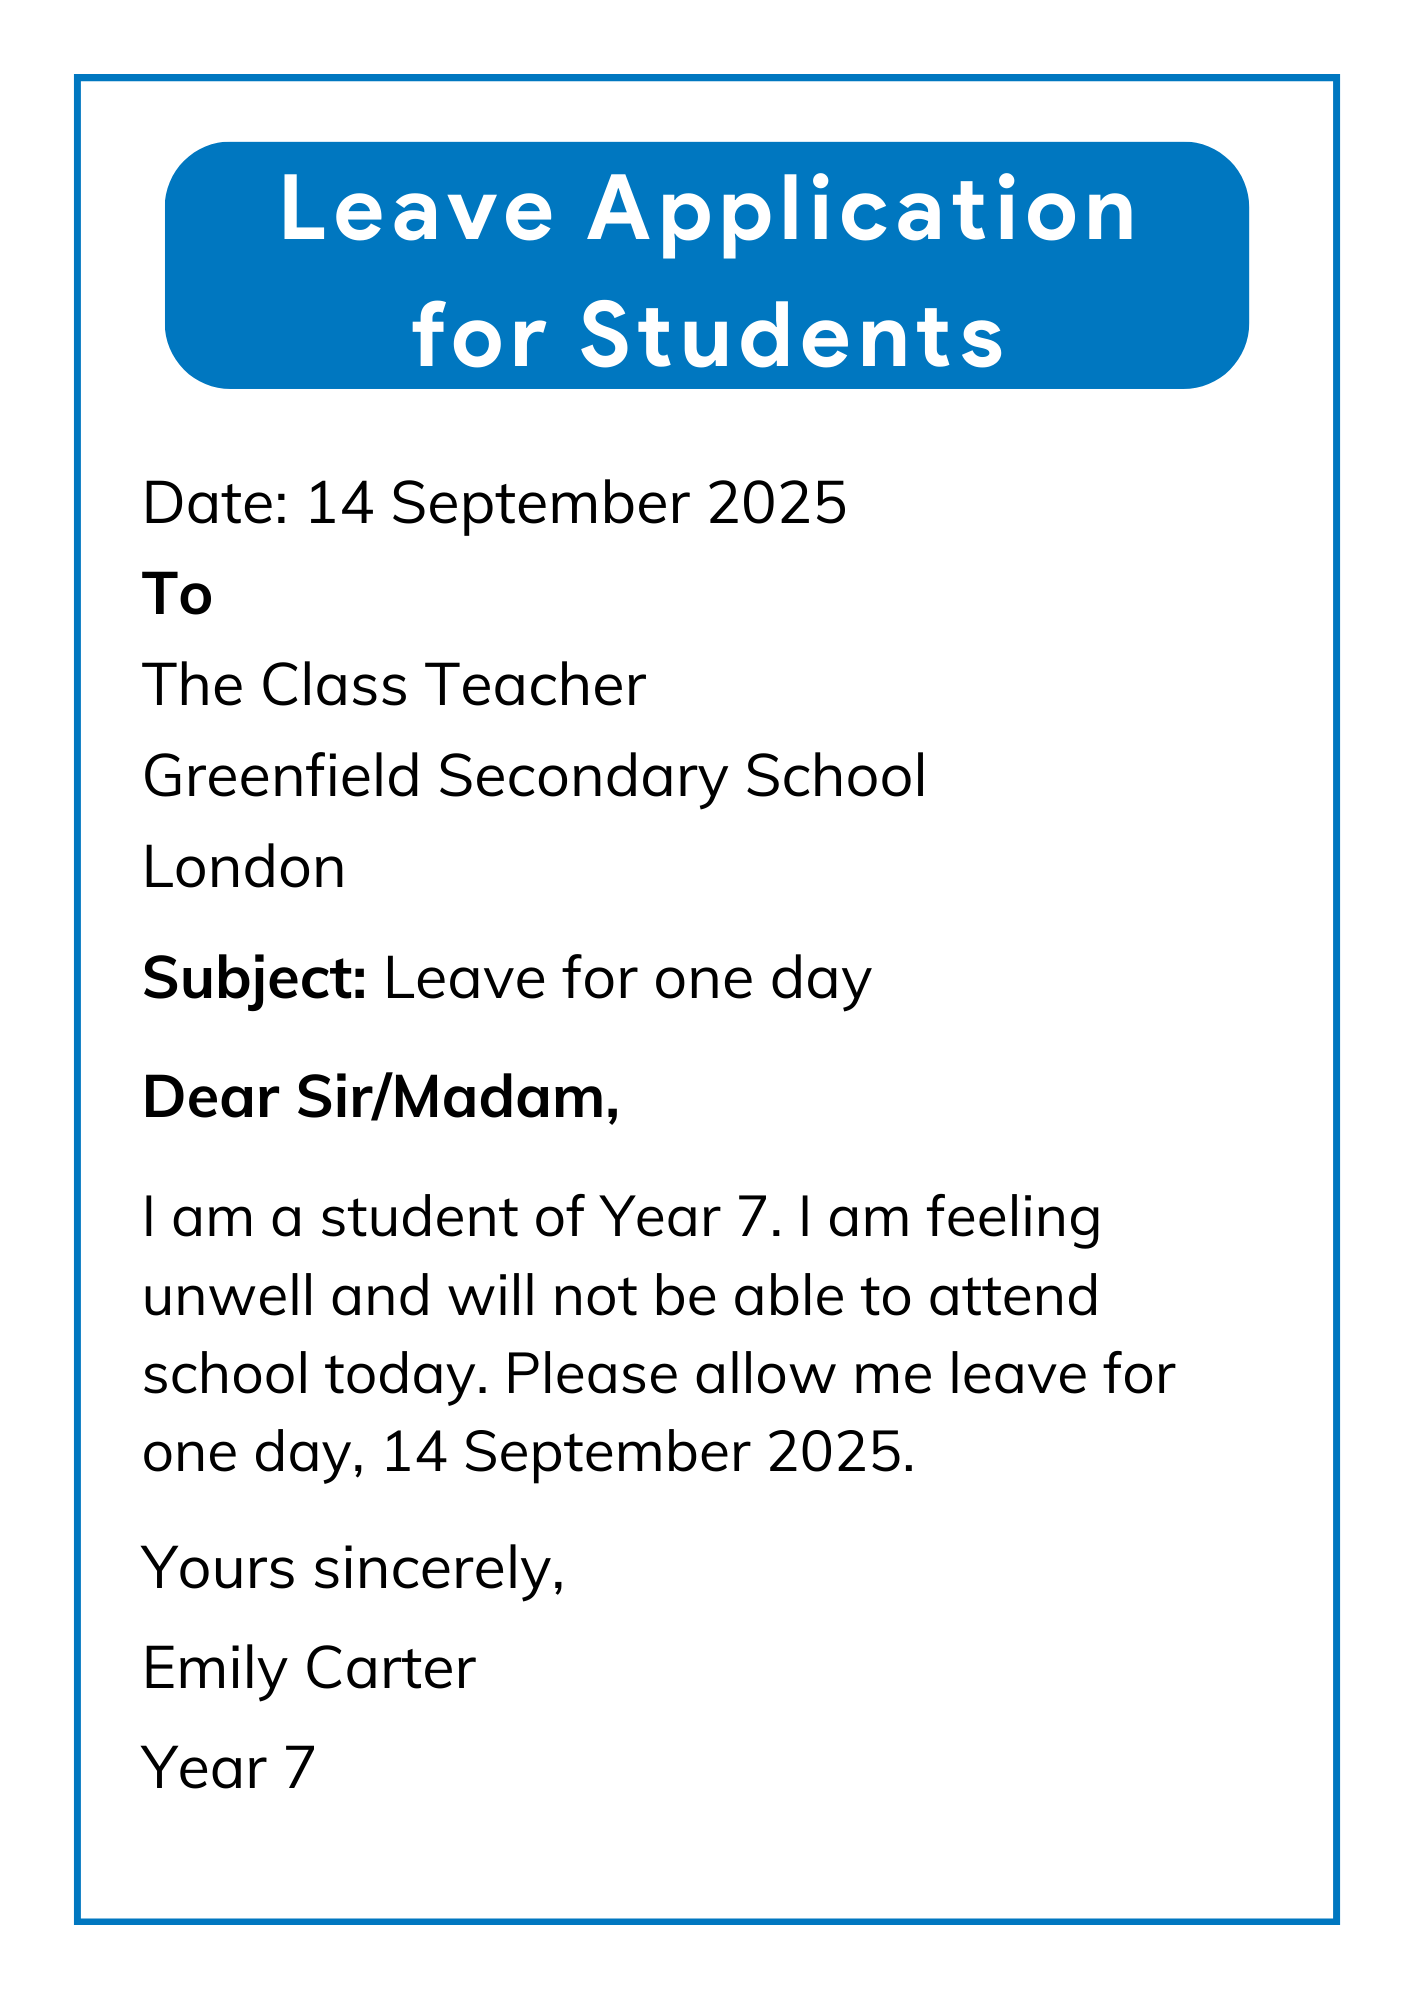Image resolution: width=1414 pixels, height=2000 pixels.
Task: Click "The Class Teacher" recipient line
Action: 394,686
